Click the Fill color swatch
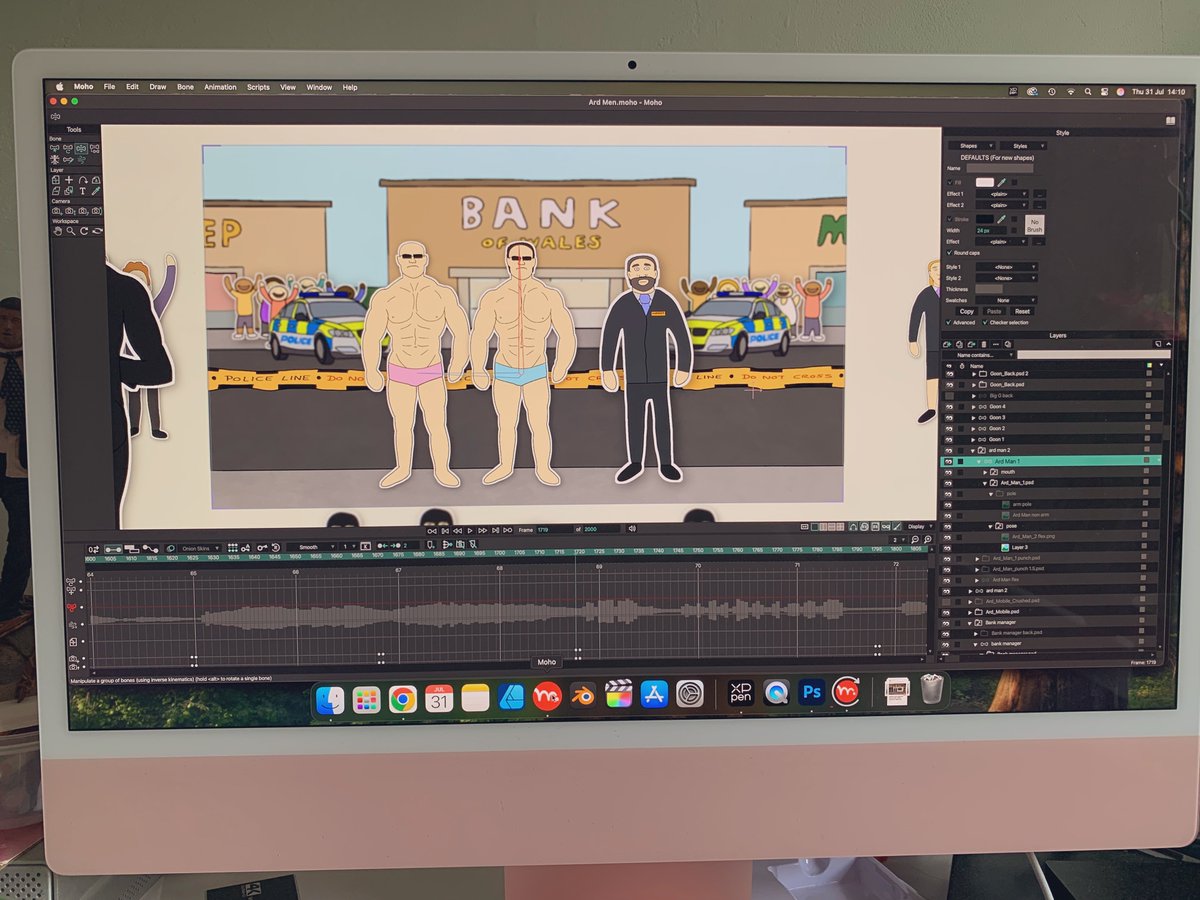The image size is (1200, 900). tap(985, 182)
